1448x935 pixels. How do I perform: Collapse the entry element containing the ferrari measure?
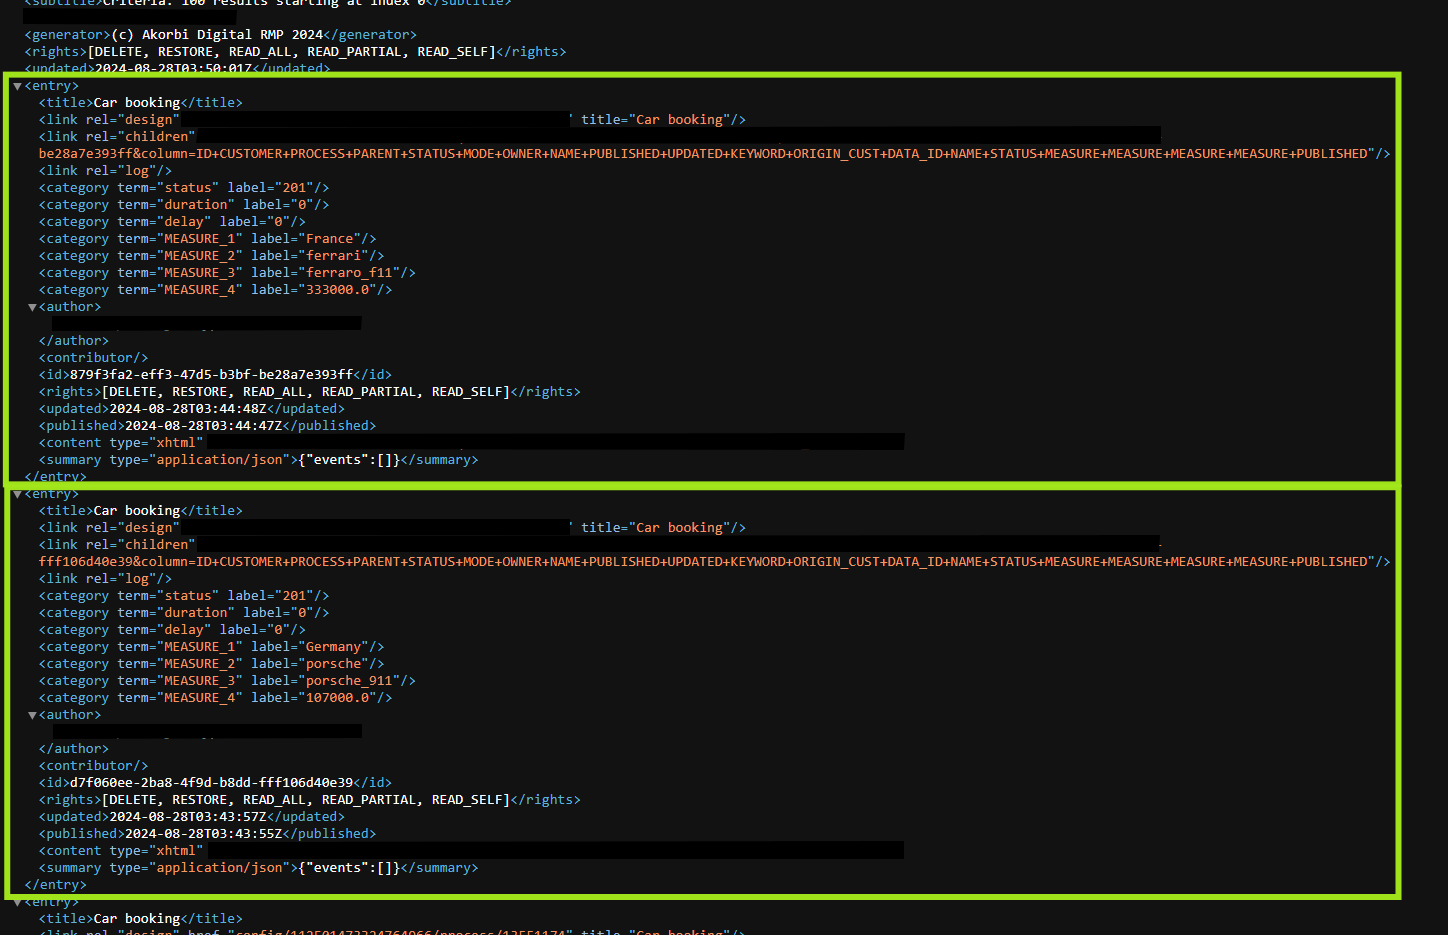coord(17,86)
